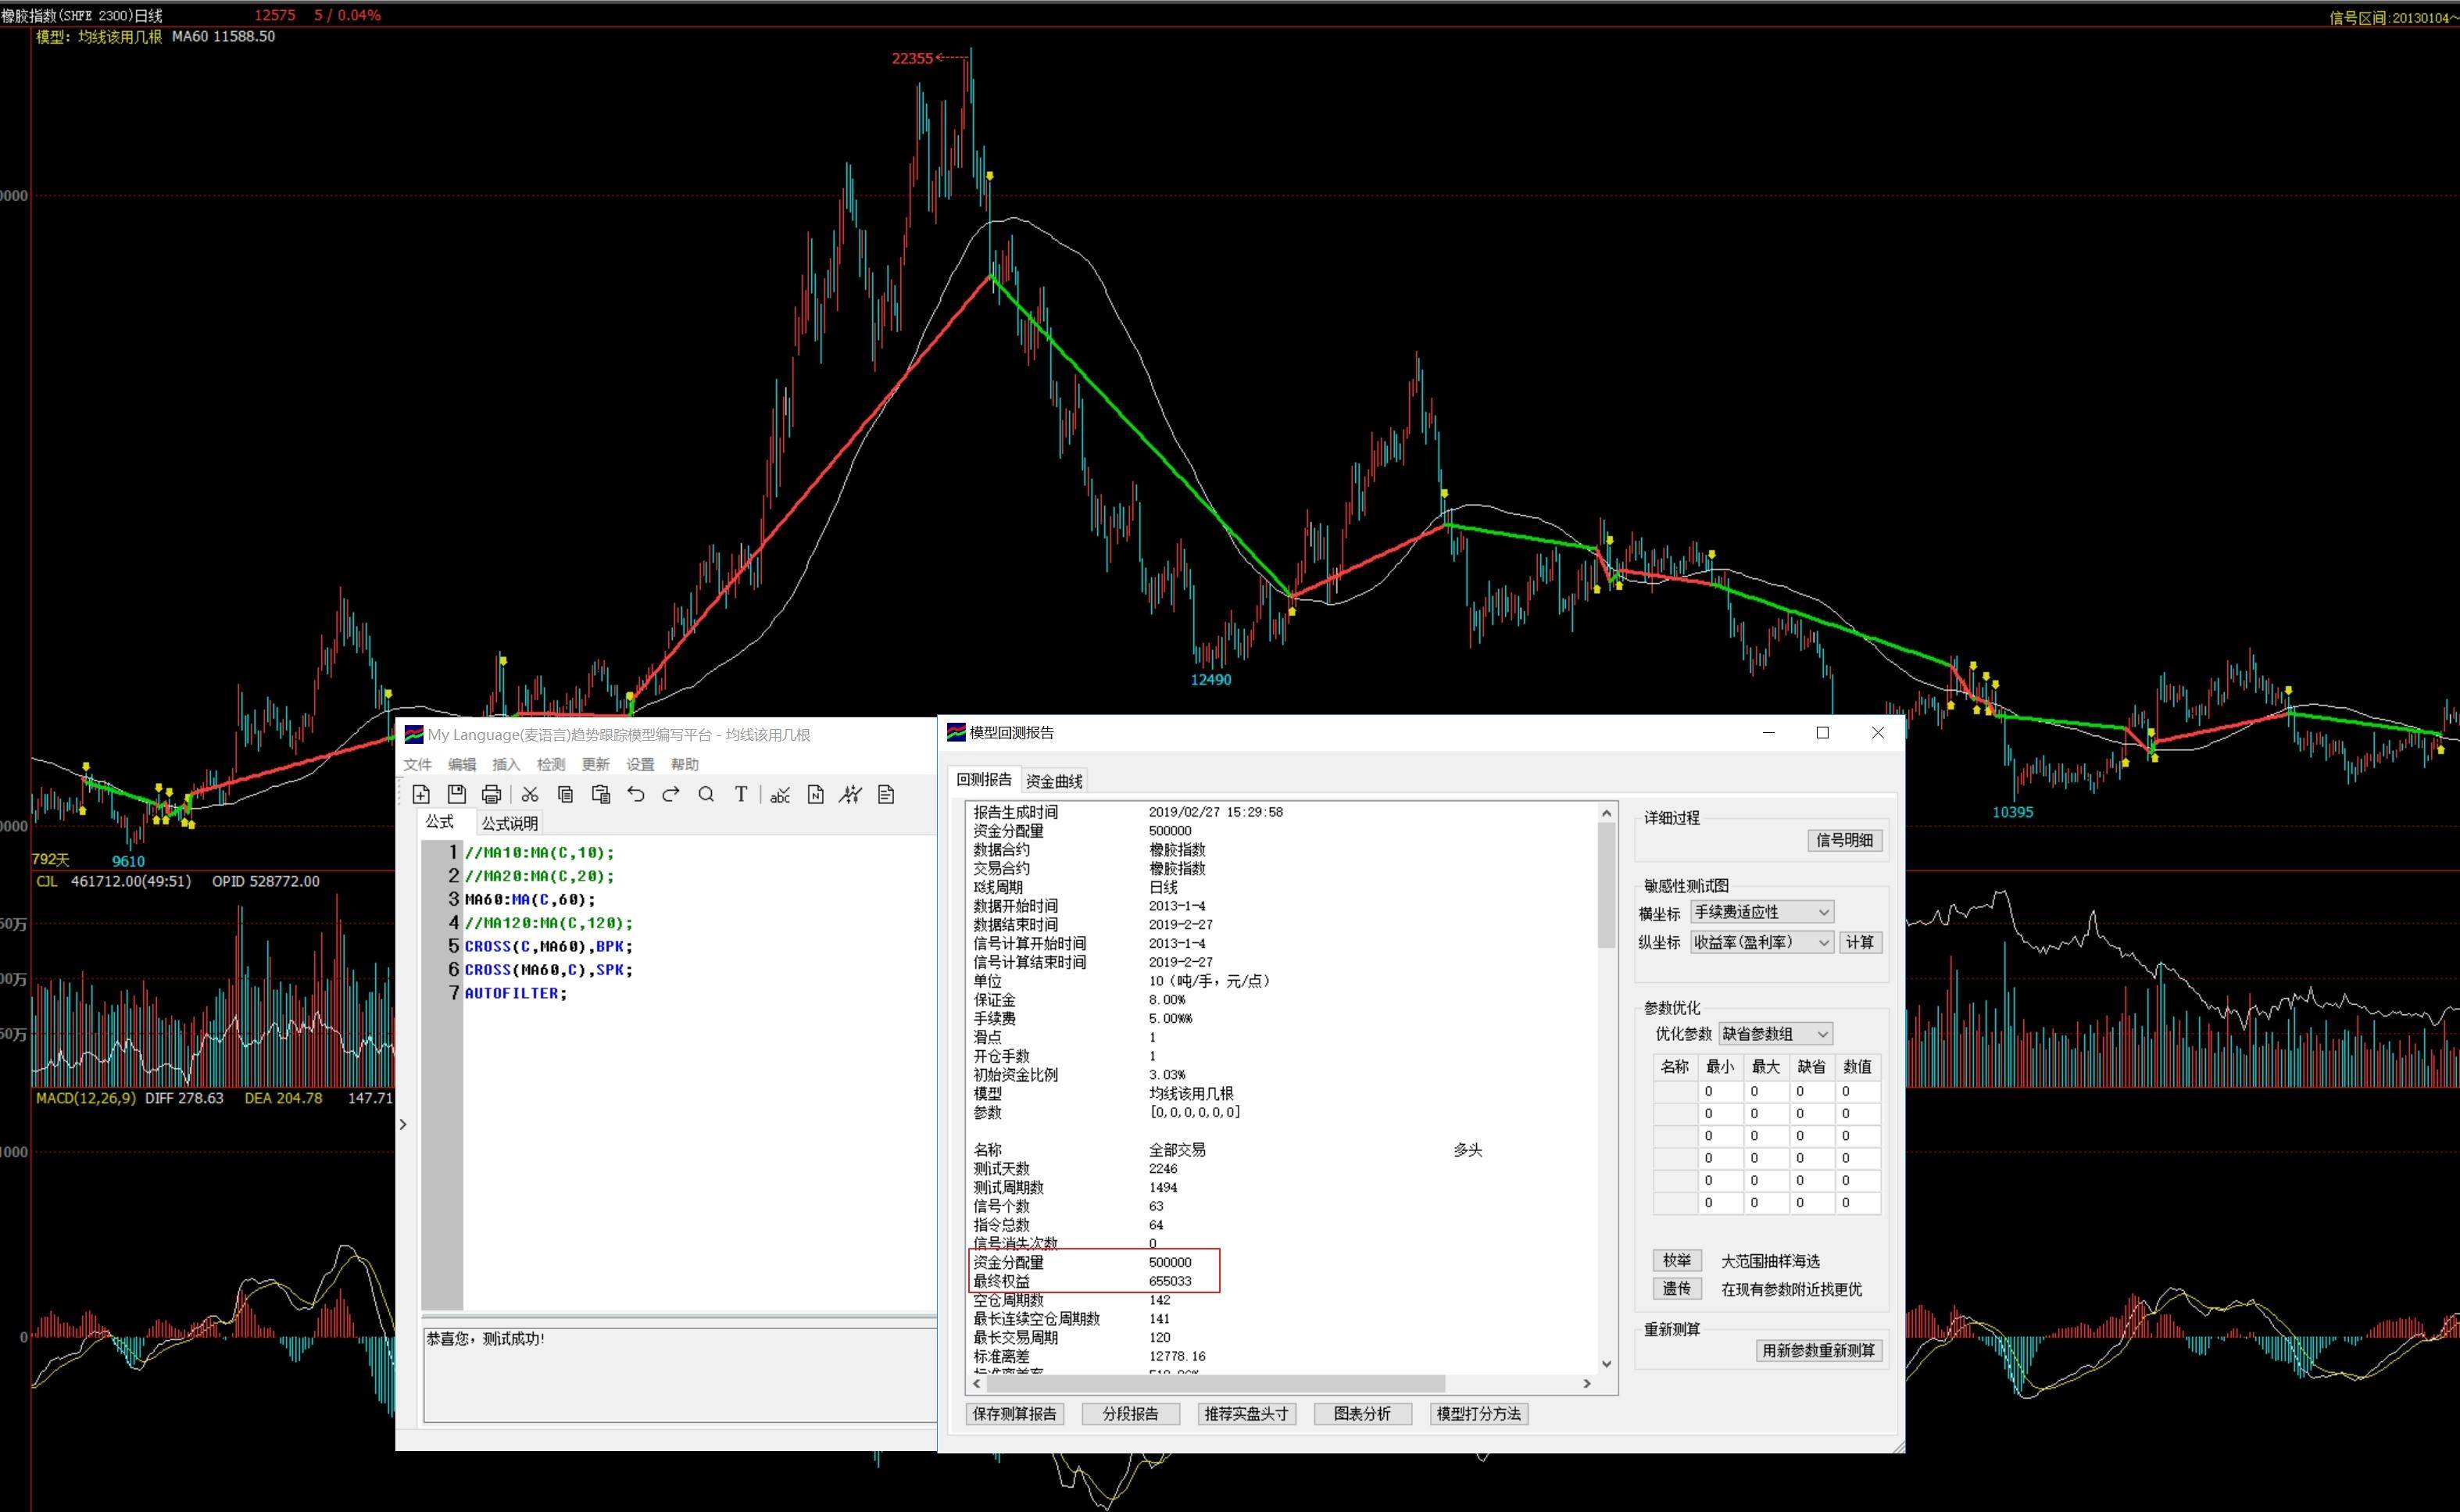Click the 10395 low price label on chart
The height and width of the screenshot is (1512, 2460).
click(x=2013, y=812)
